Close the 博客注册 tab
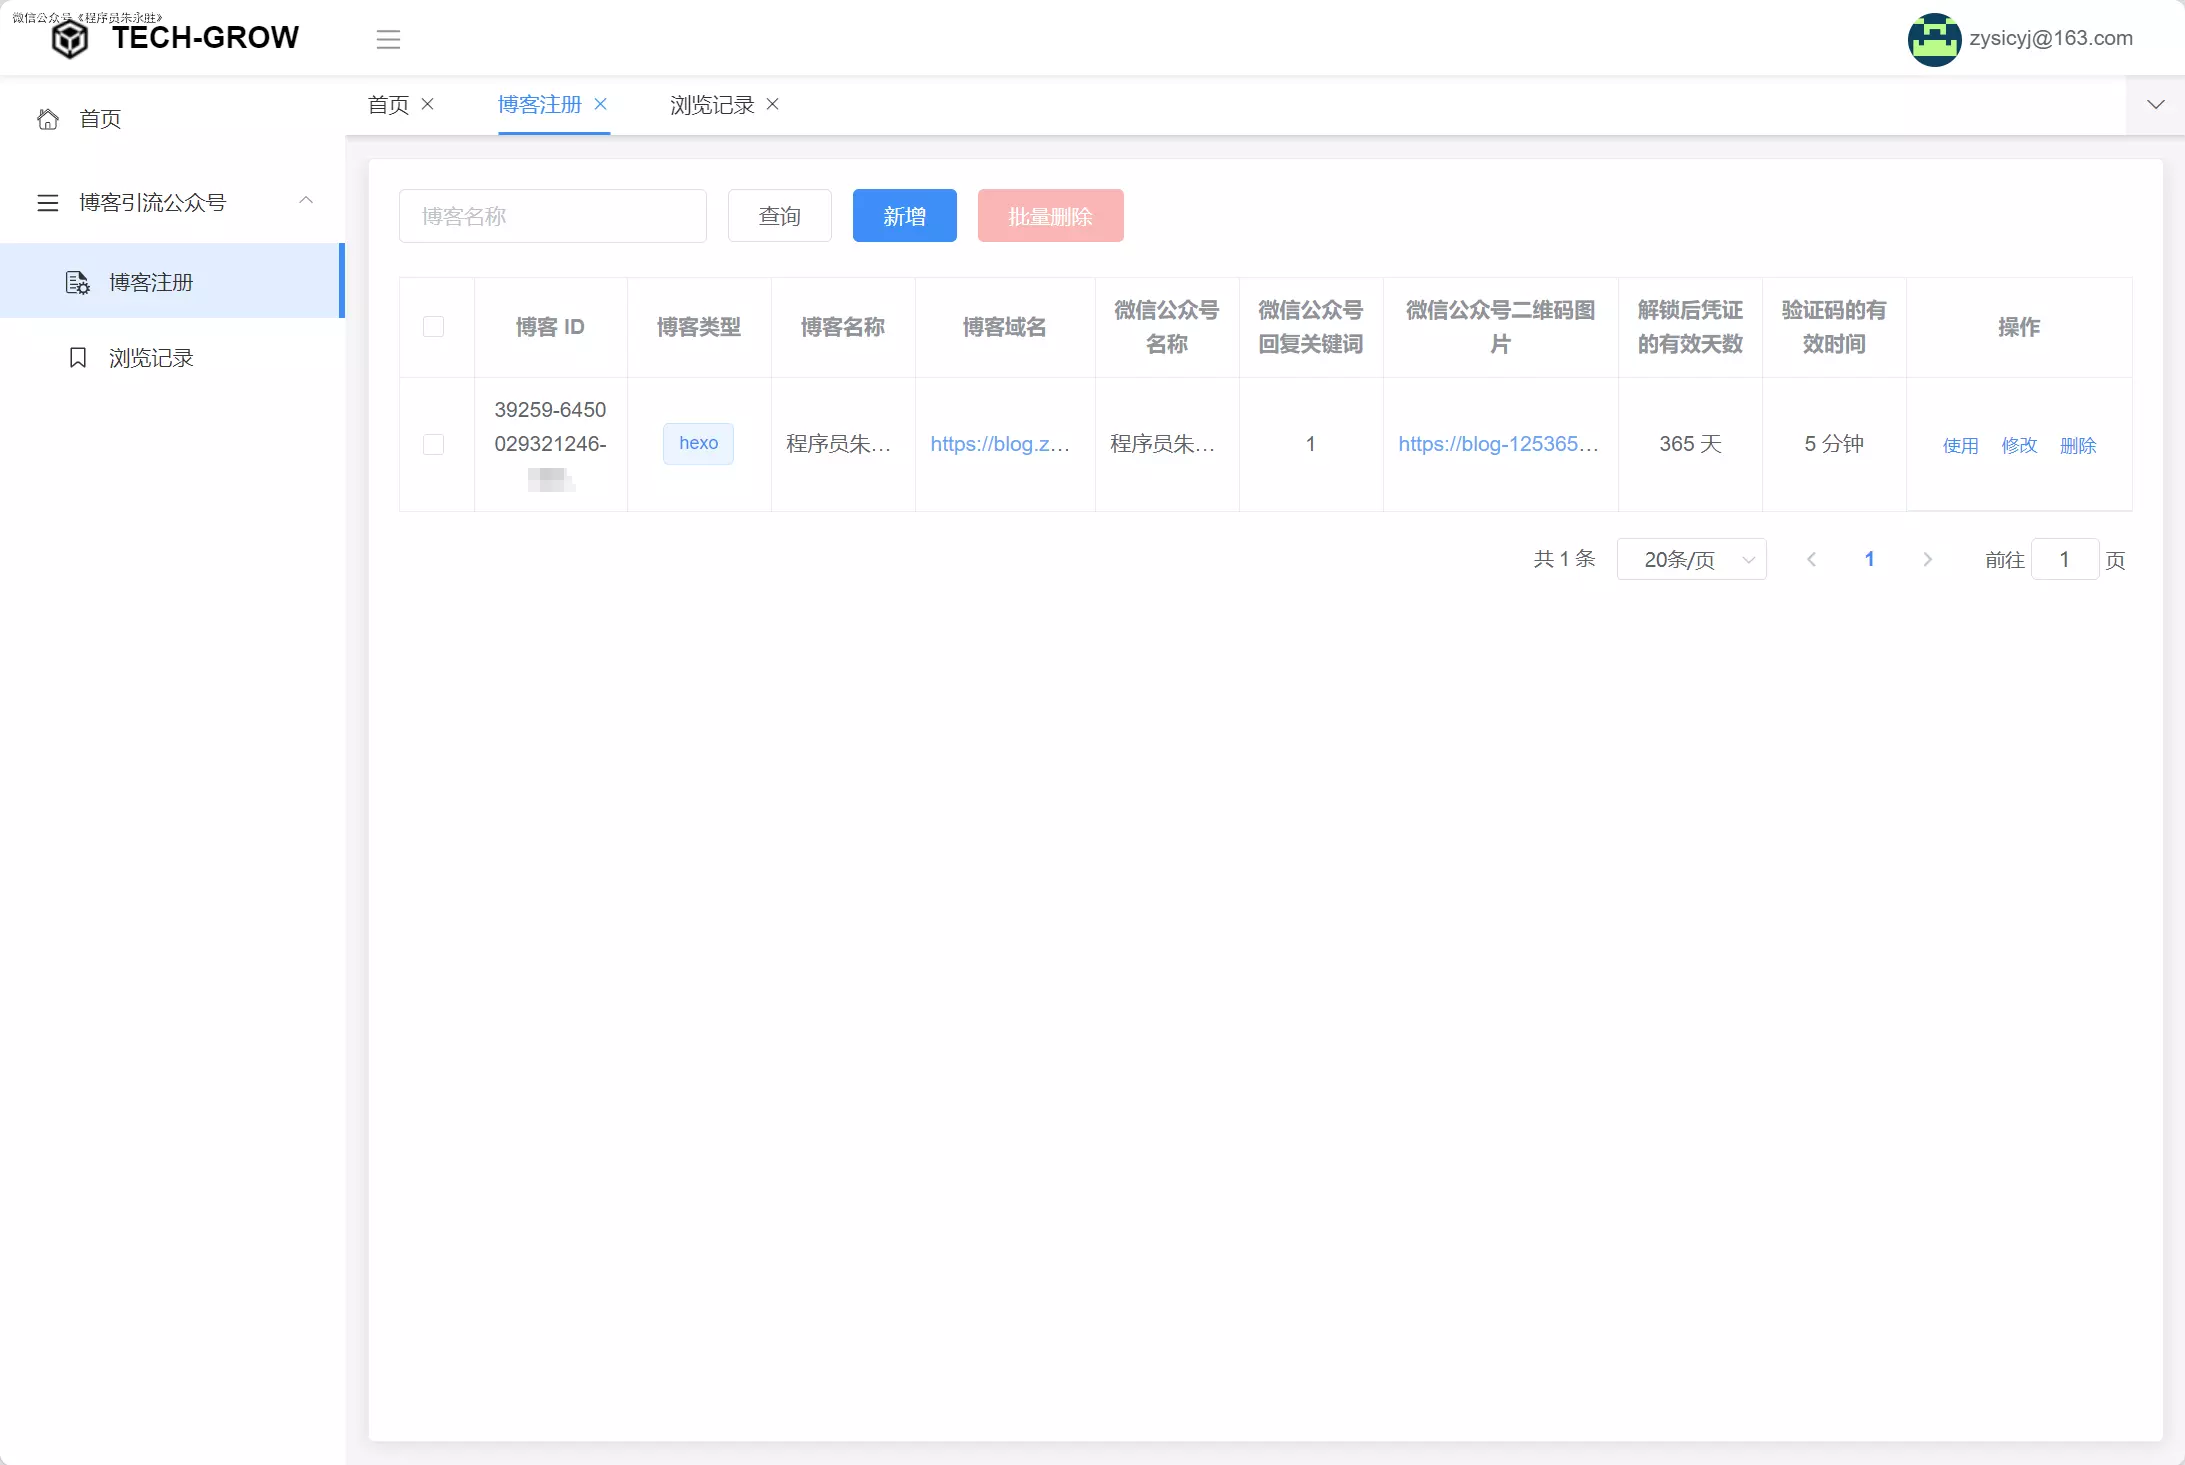The width and height of the screenshot is (2185, 1465). click(x=601, y=104)
